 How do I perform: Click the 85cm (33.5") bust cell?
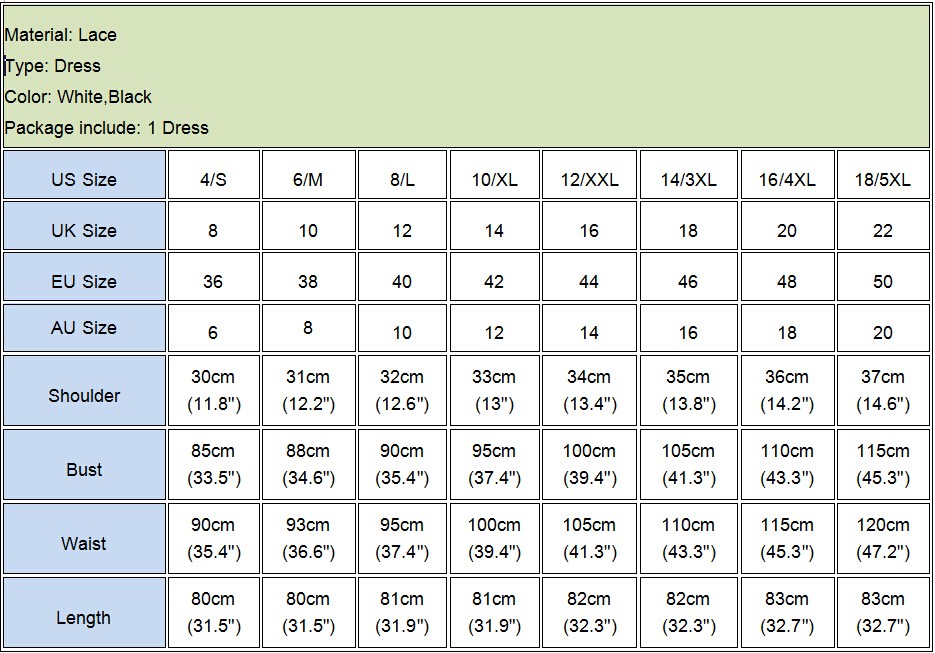pos(213,465)
